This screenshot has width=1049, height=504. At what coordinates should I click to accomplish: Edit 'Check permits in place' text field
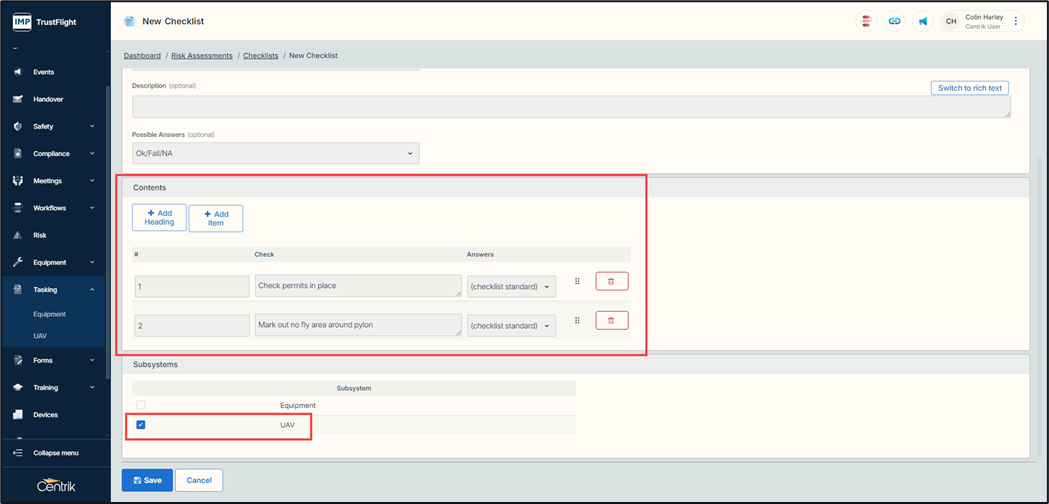point(359,285)
